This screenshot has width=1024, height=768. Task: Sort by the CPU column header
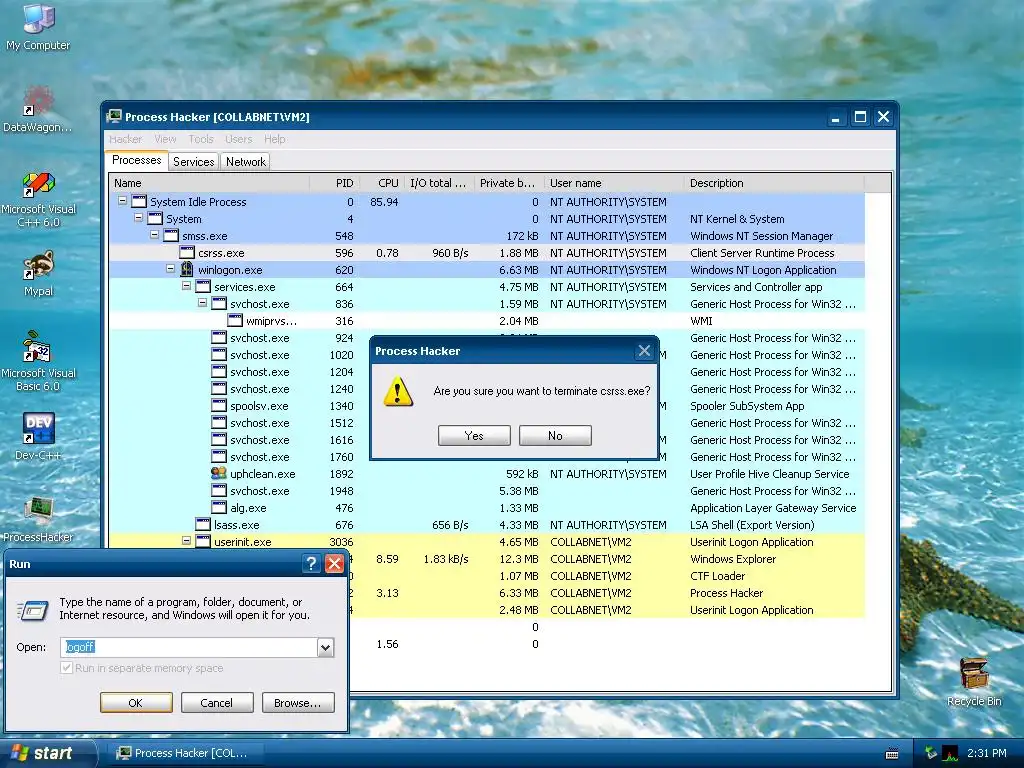(381, 183)
